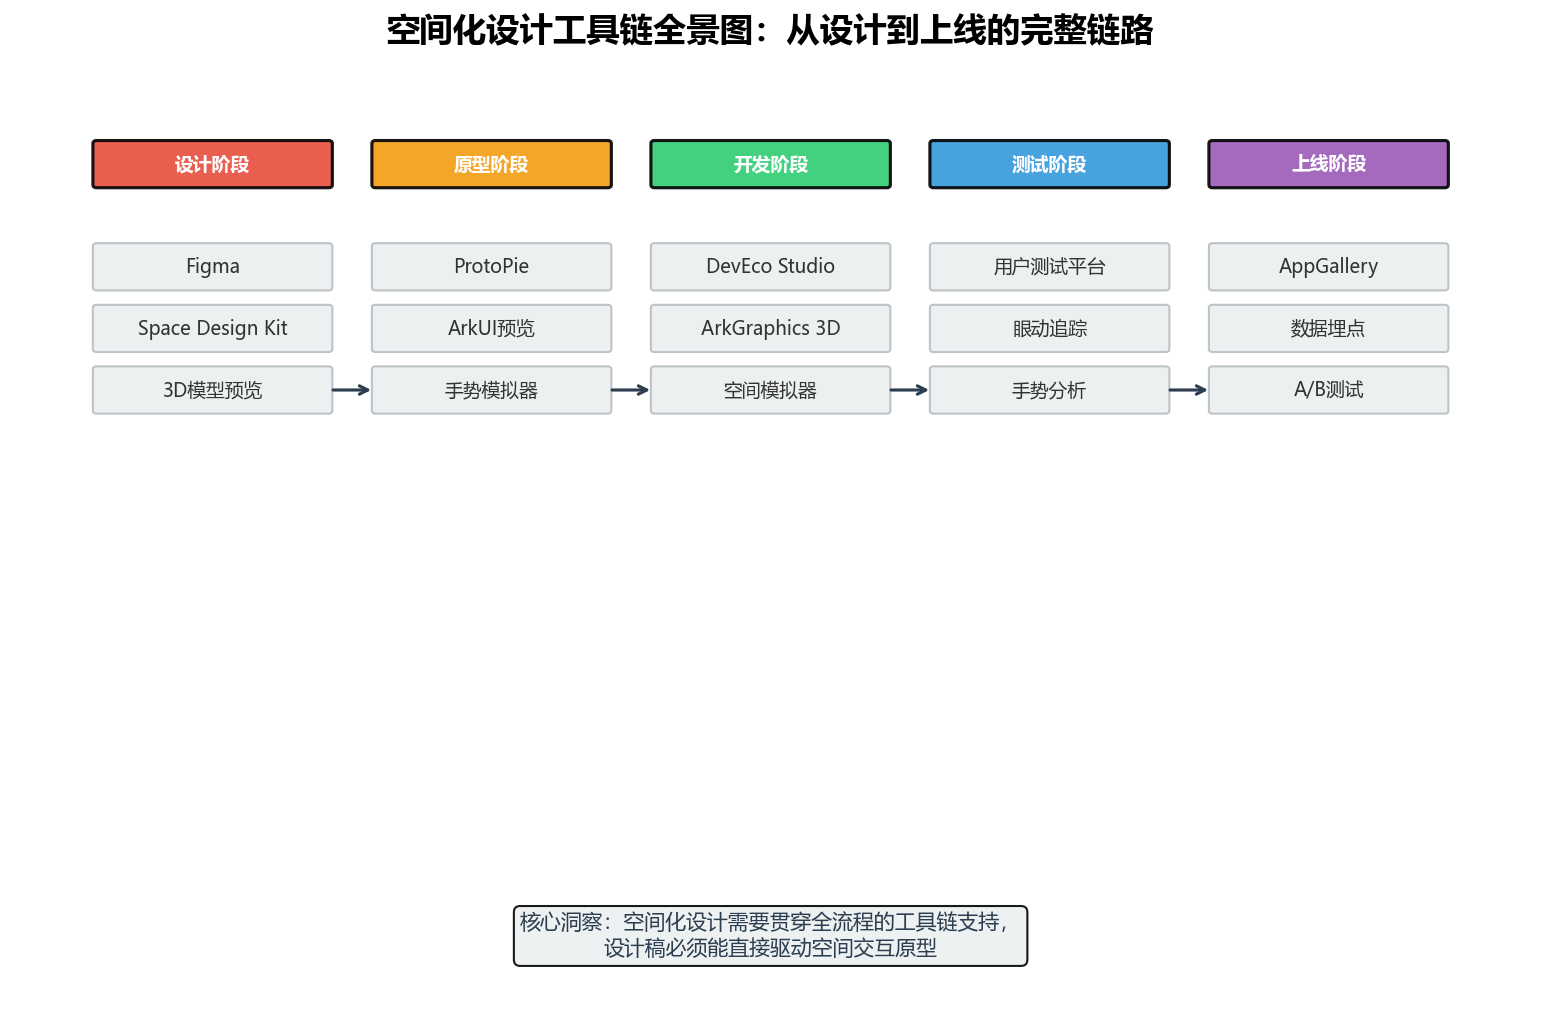
Task: Click the 手势分析 box
Action: pyautogui.click(x=1049, y=390)
